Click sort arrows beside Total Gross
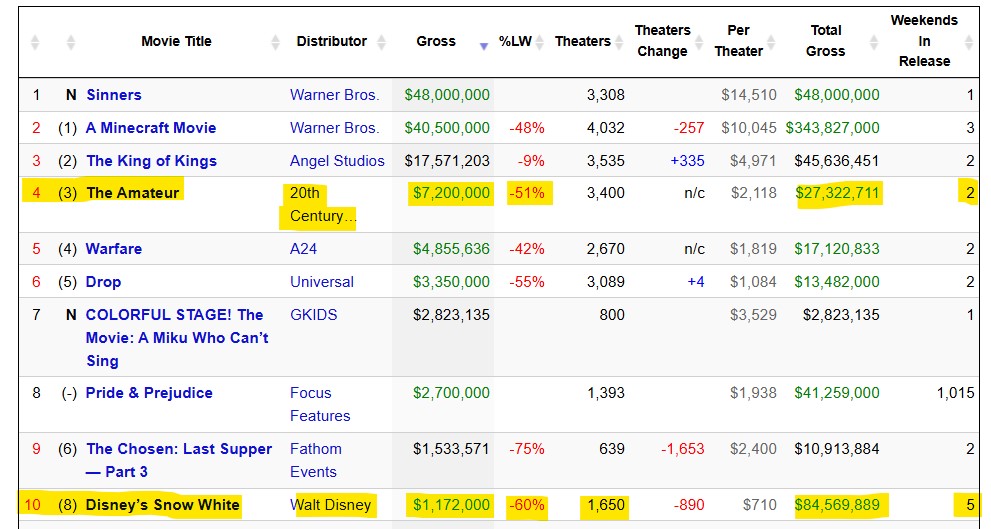Screen dimensions: 991x529 point(873,42)
